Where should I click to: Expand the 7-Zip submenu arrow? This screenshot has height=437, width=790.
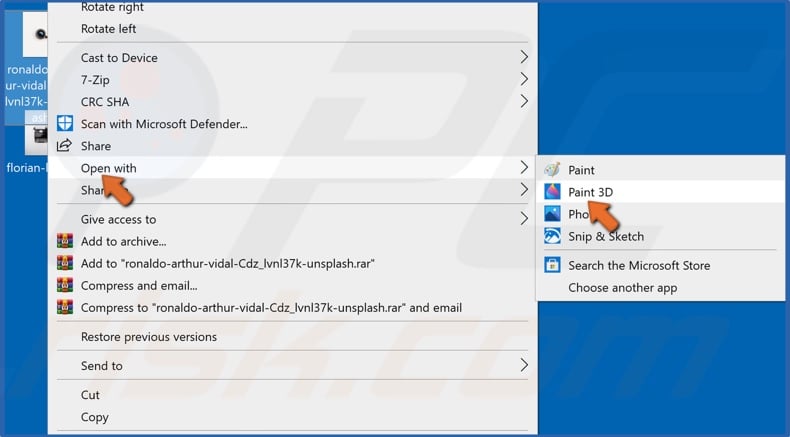coord(524,79)
